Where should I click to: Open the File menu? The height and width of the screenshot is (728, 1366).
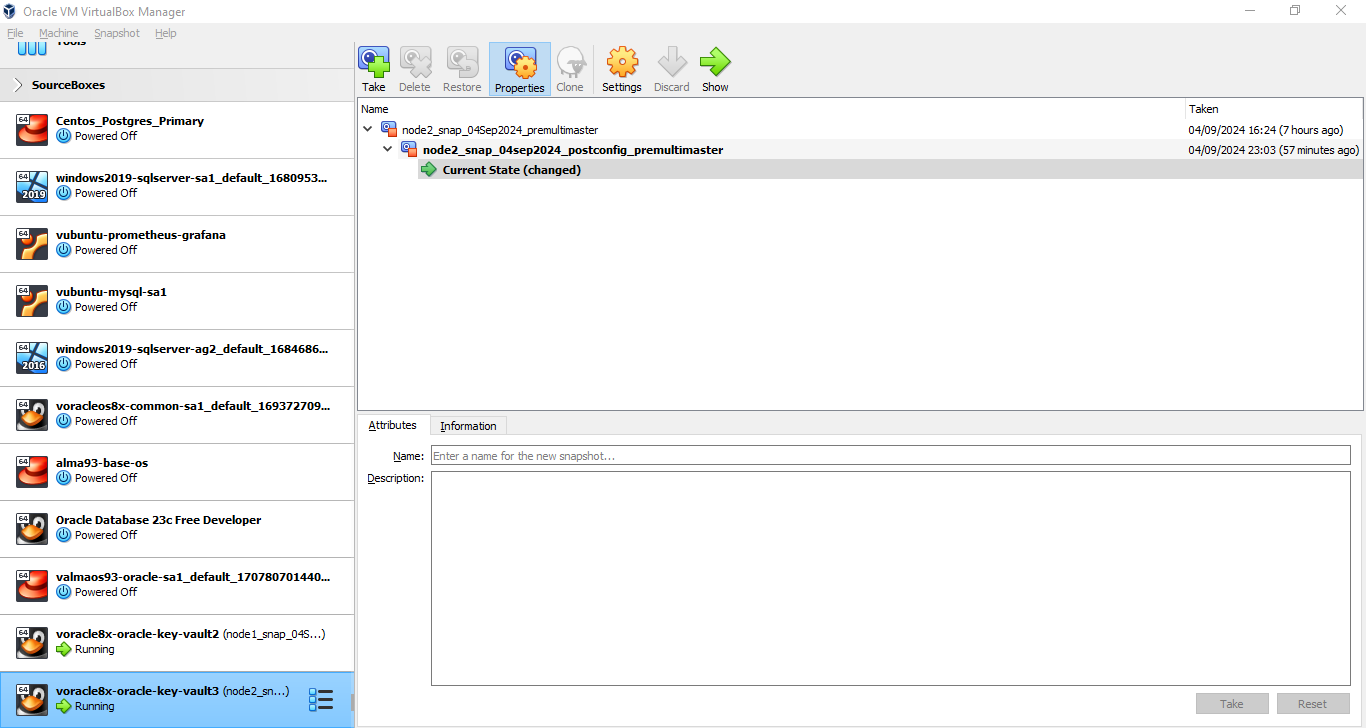click(x=15, y=33)
